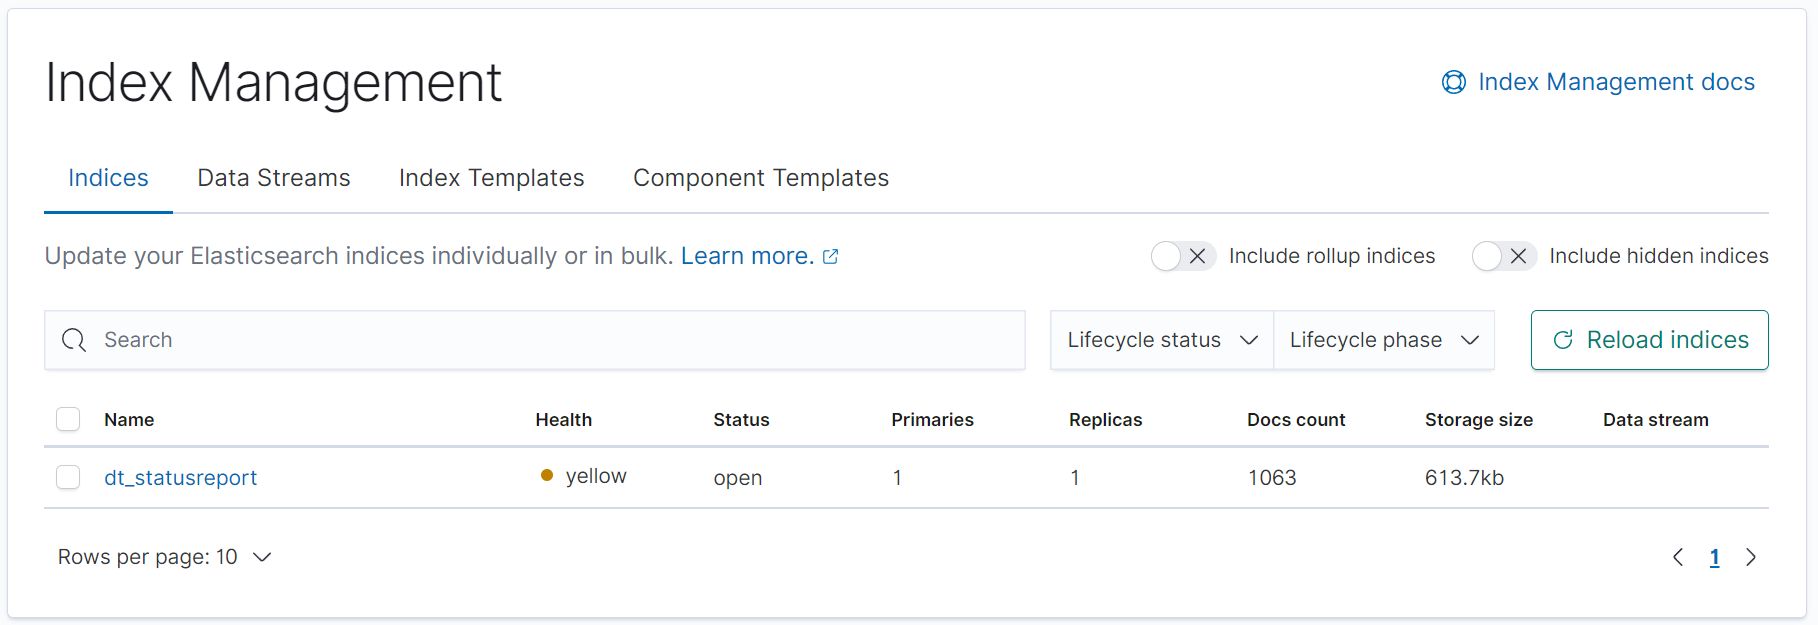Check the select-all checkbox in table header
The image size is (1818, 625).
point(68,419)
